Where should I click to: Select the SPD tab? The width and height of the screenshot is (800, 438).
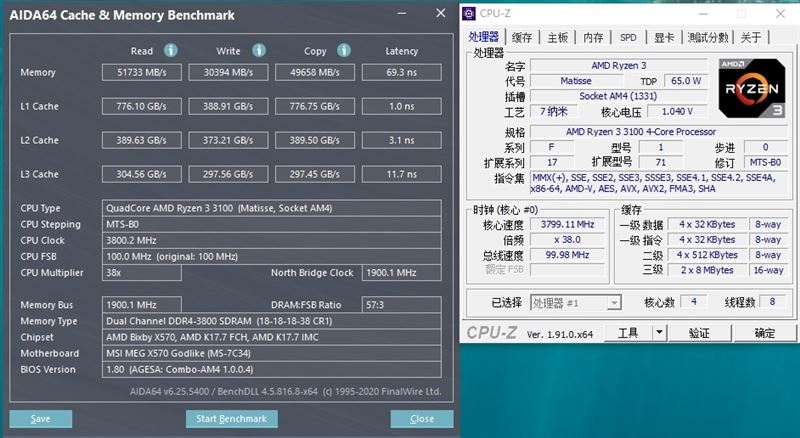[628, 37]
